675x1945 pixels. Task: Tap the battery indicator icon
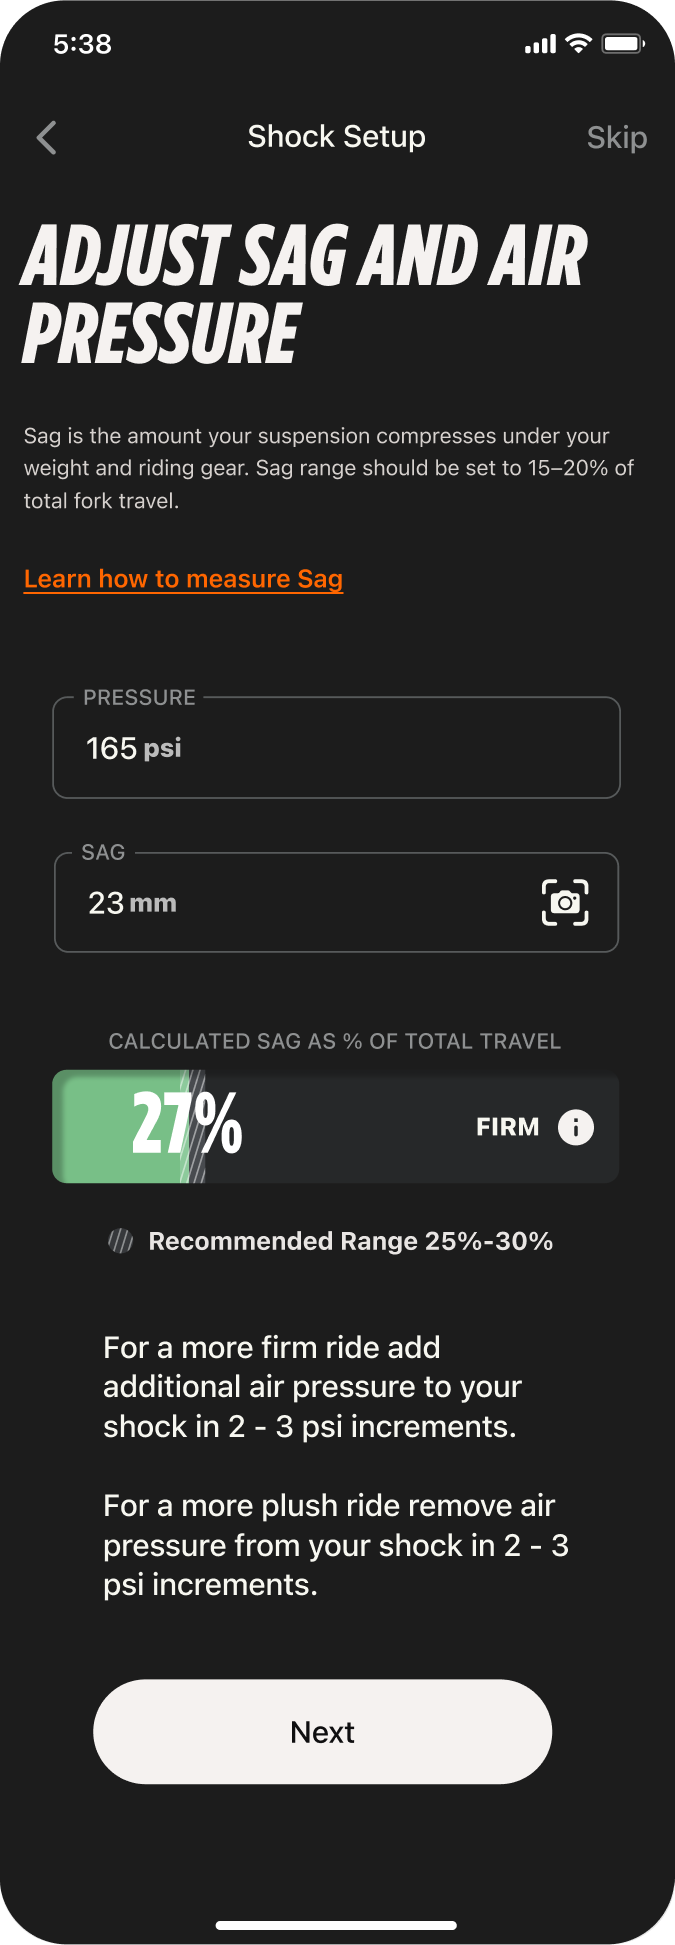pos(623,44)
